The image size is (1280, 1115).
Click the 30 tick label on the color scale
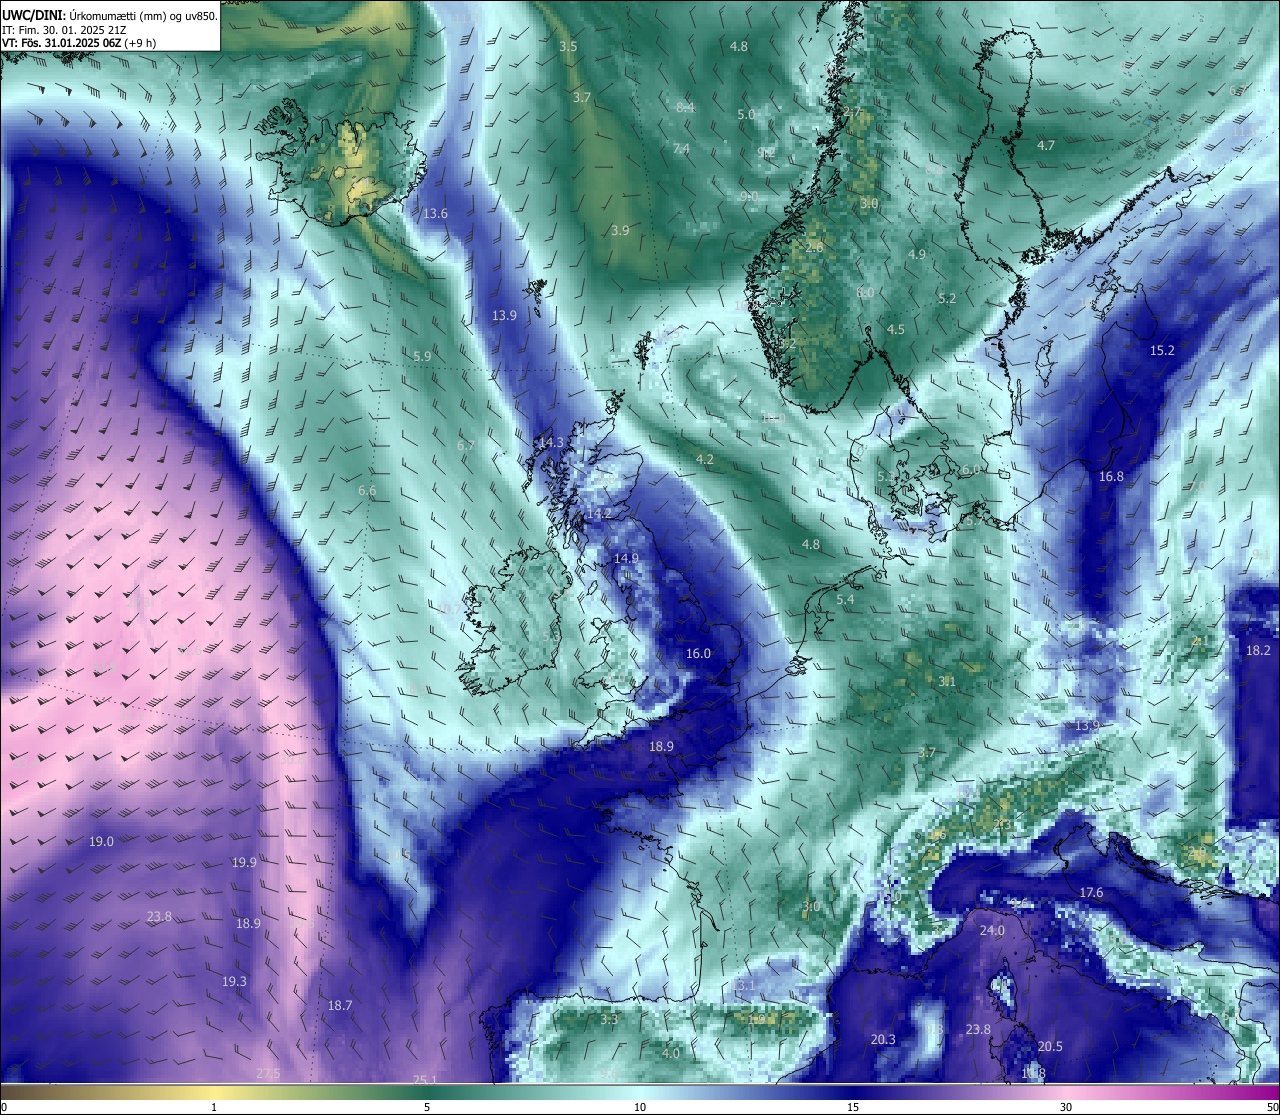(x=1066, y=1107)
